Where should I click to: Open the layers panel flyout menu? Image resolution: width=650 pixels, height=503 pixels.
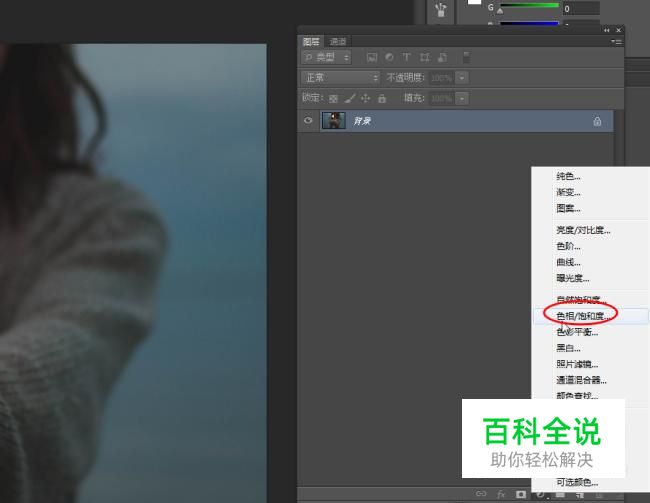pyautogui.click(x=616, y=41)
